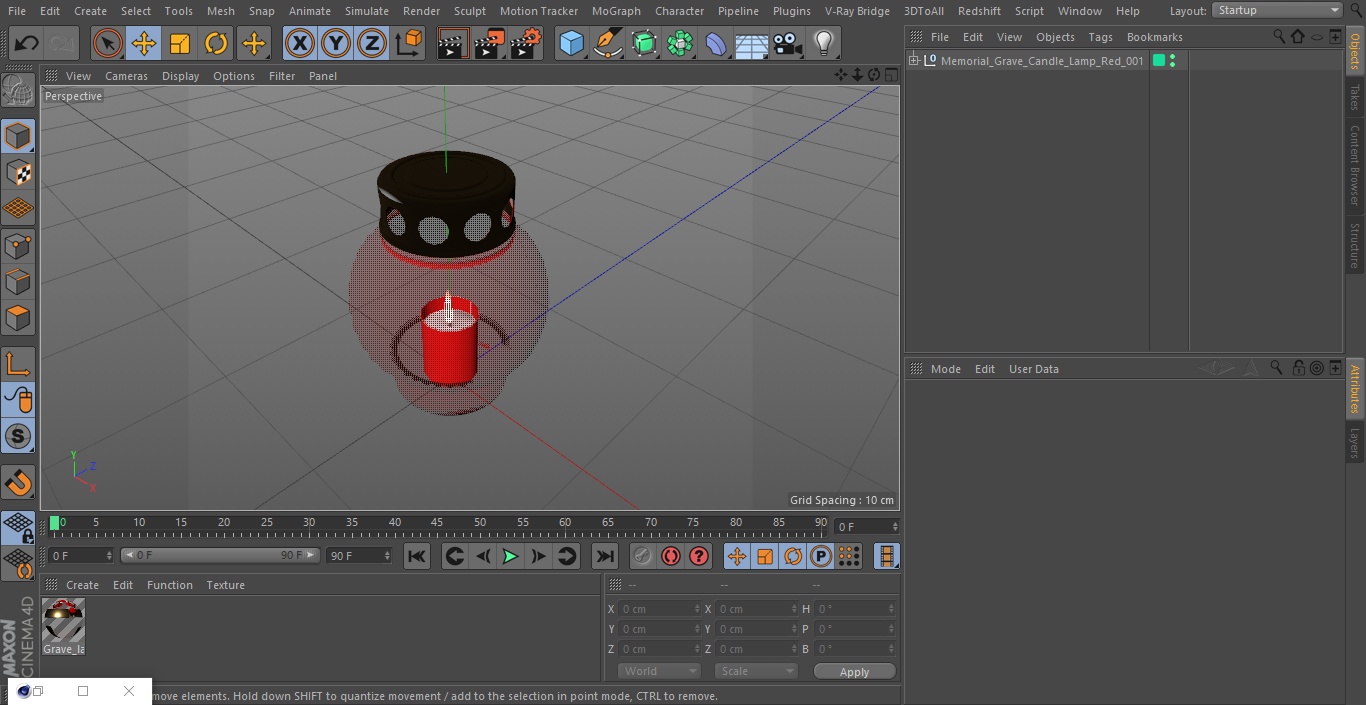Open the MoGraph array generator icon
This screenshot has width=1366, height=705.
pyautogui.click(x=680, y=43)
